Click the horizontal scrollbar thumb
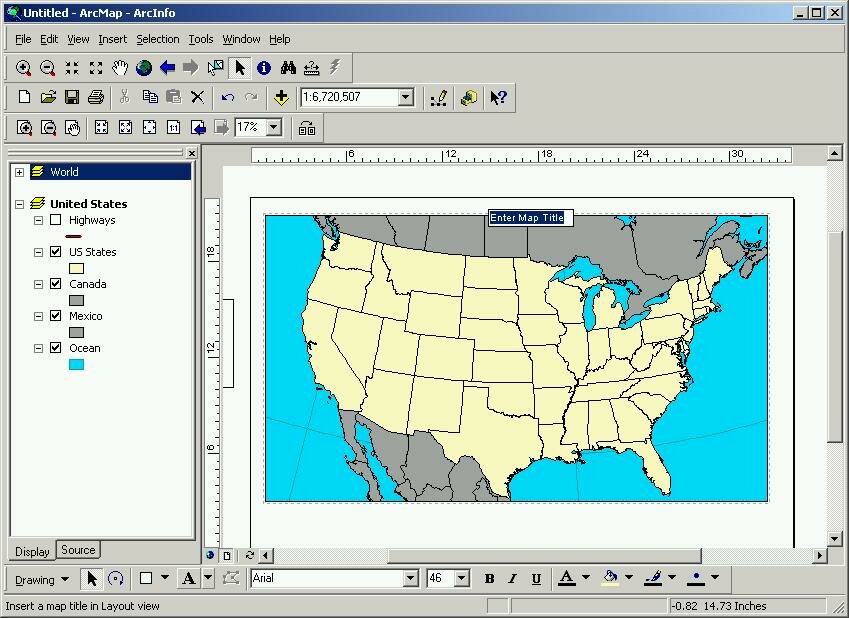The width and height of the screenshot is (849, 618). point(544,555)
